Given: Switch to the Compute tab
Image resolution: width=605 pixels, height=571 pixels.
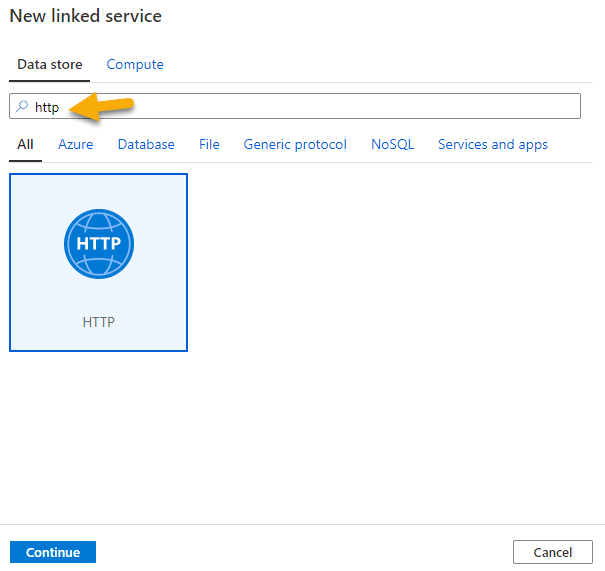Looking at the screenshot, I should (135, 64).
